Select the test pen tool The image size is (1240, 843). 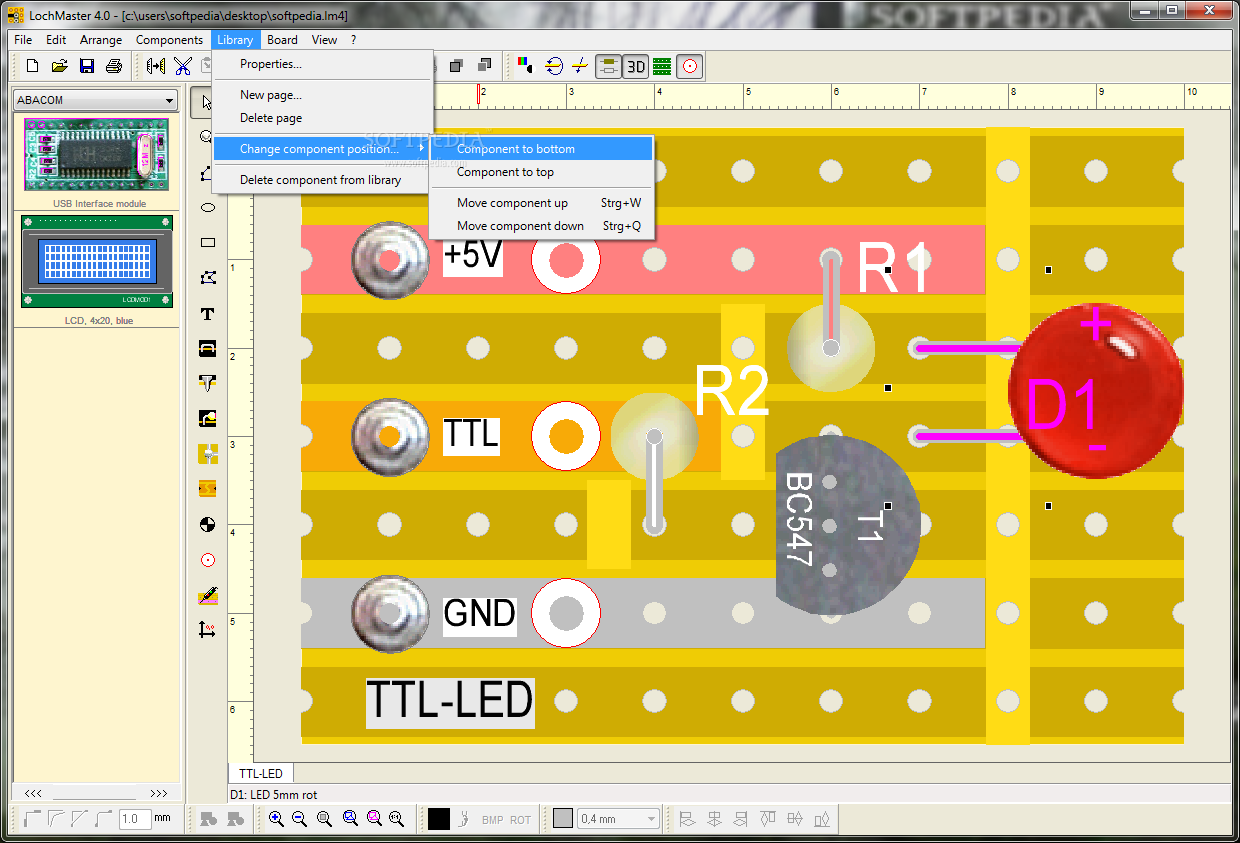(208, 595)
